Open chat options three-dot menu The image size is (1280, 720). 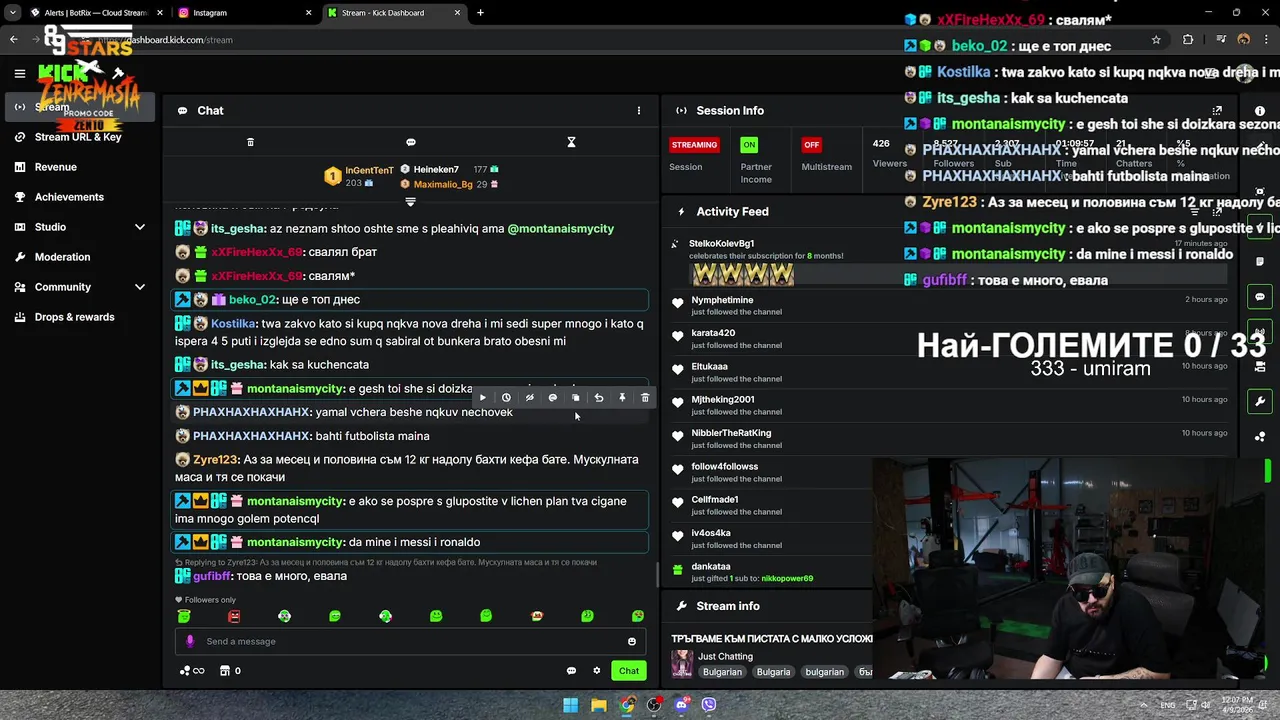(x=639, y=111)
